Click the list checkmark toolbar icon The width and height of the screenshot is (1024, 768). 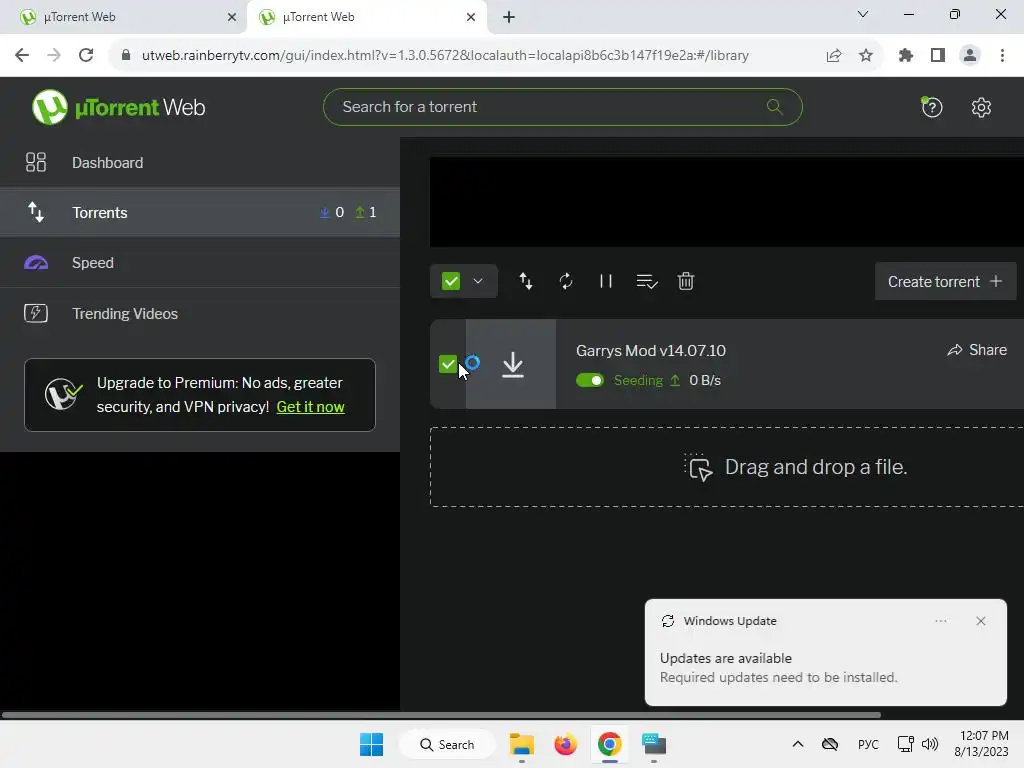(647, 281)
